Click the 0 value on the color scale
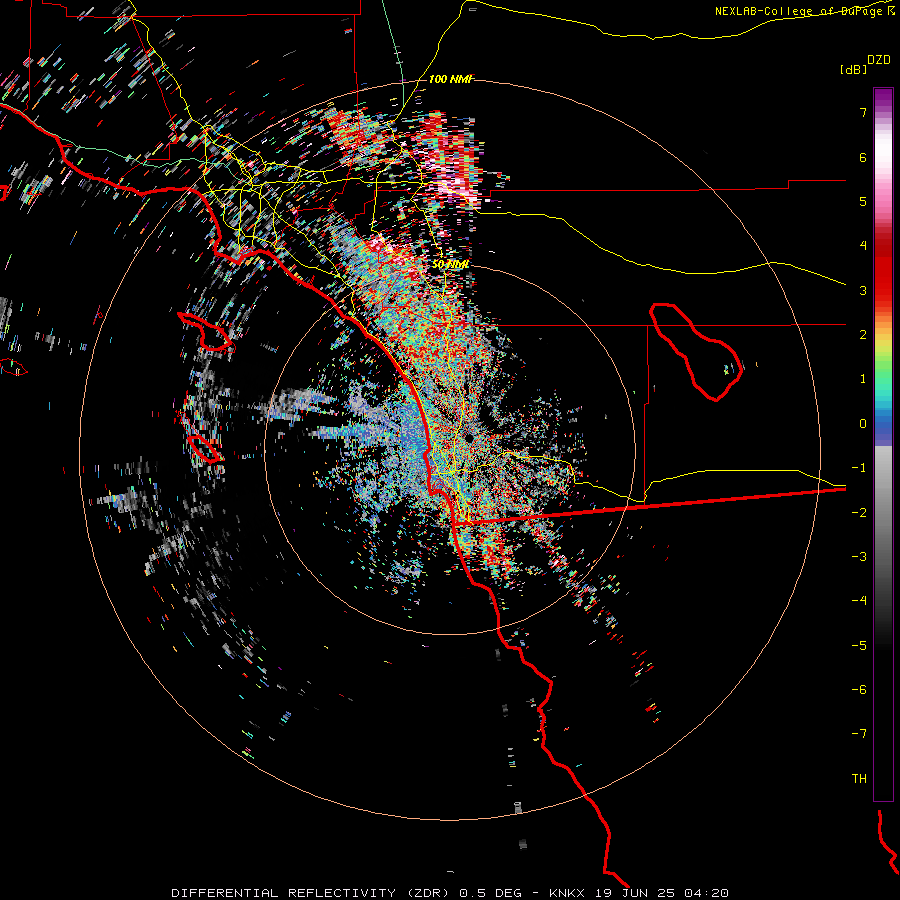This screenshot has width=900, height=900. pyautogui.click(x=863, y=424)
